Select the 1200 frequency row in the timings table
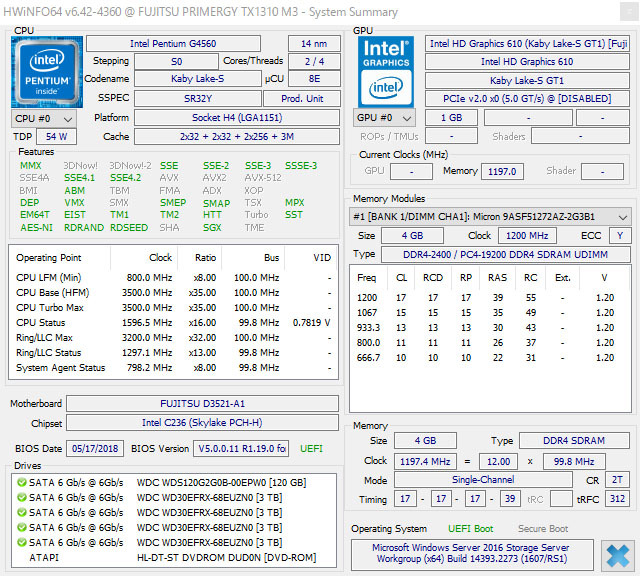This screenshot has width=640, height=576. pos(490,298)
